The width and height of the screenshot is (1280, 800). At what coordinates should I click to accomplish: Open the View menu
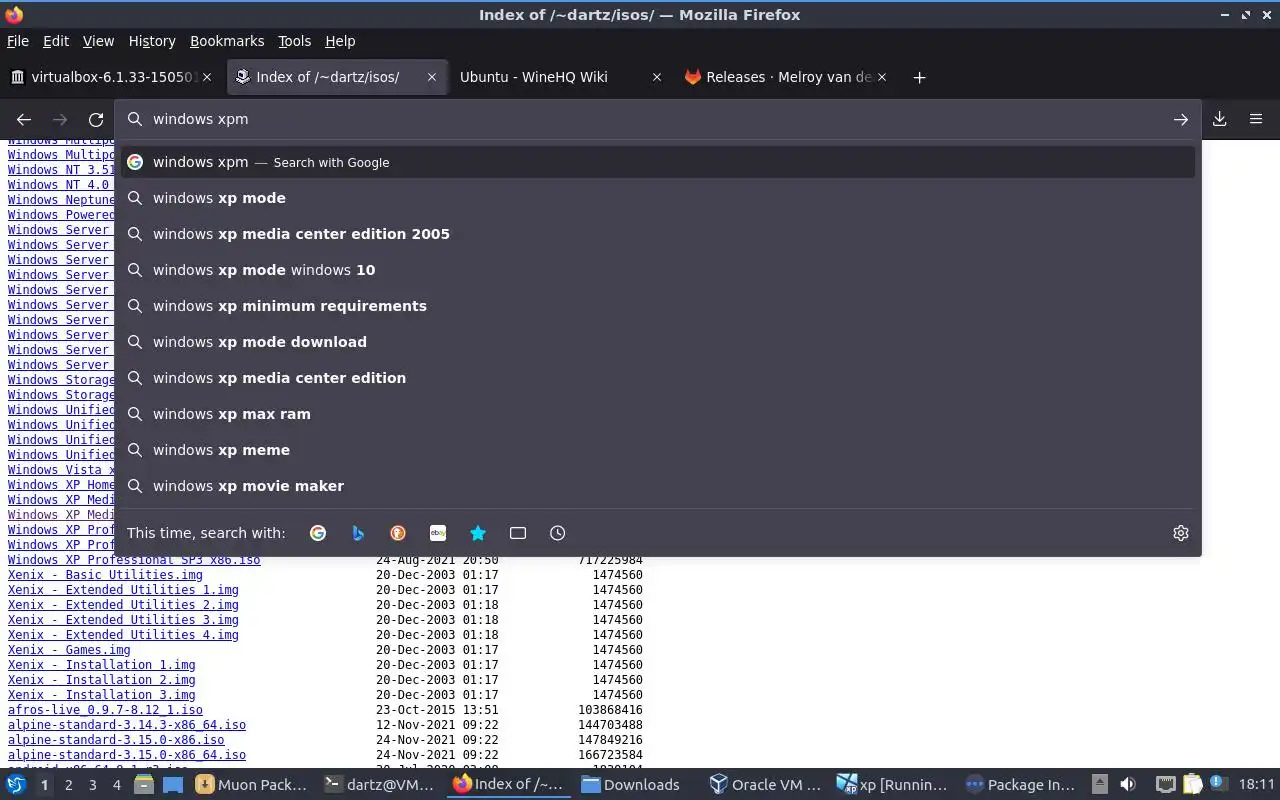pyautogui.click(x=98, y=41)
